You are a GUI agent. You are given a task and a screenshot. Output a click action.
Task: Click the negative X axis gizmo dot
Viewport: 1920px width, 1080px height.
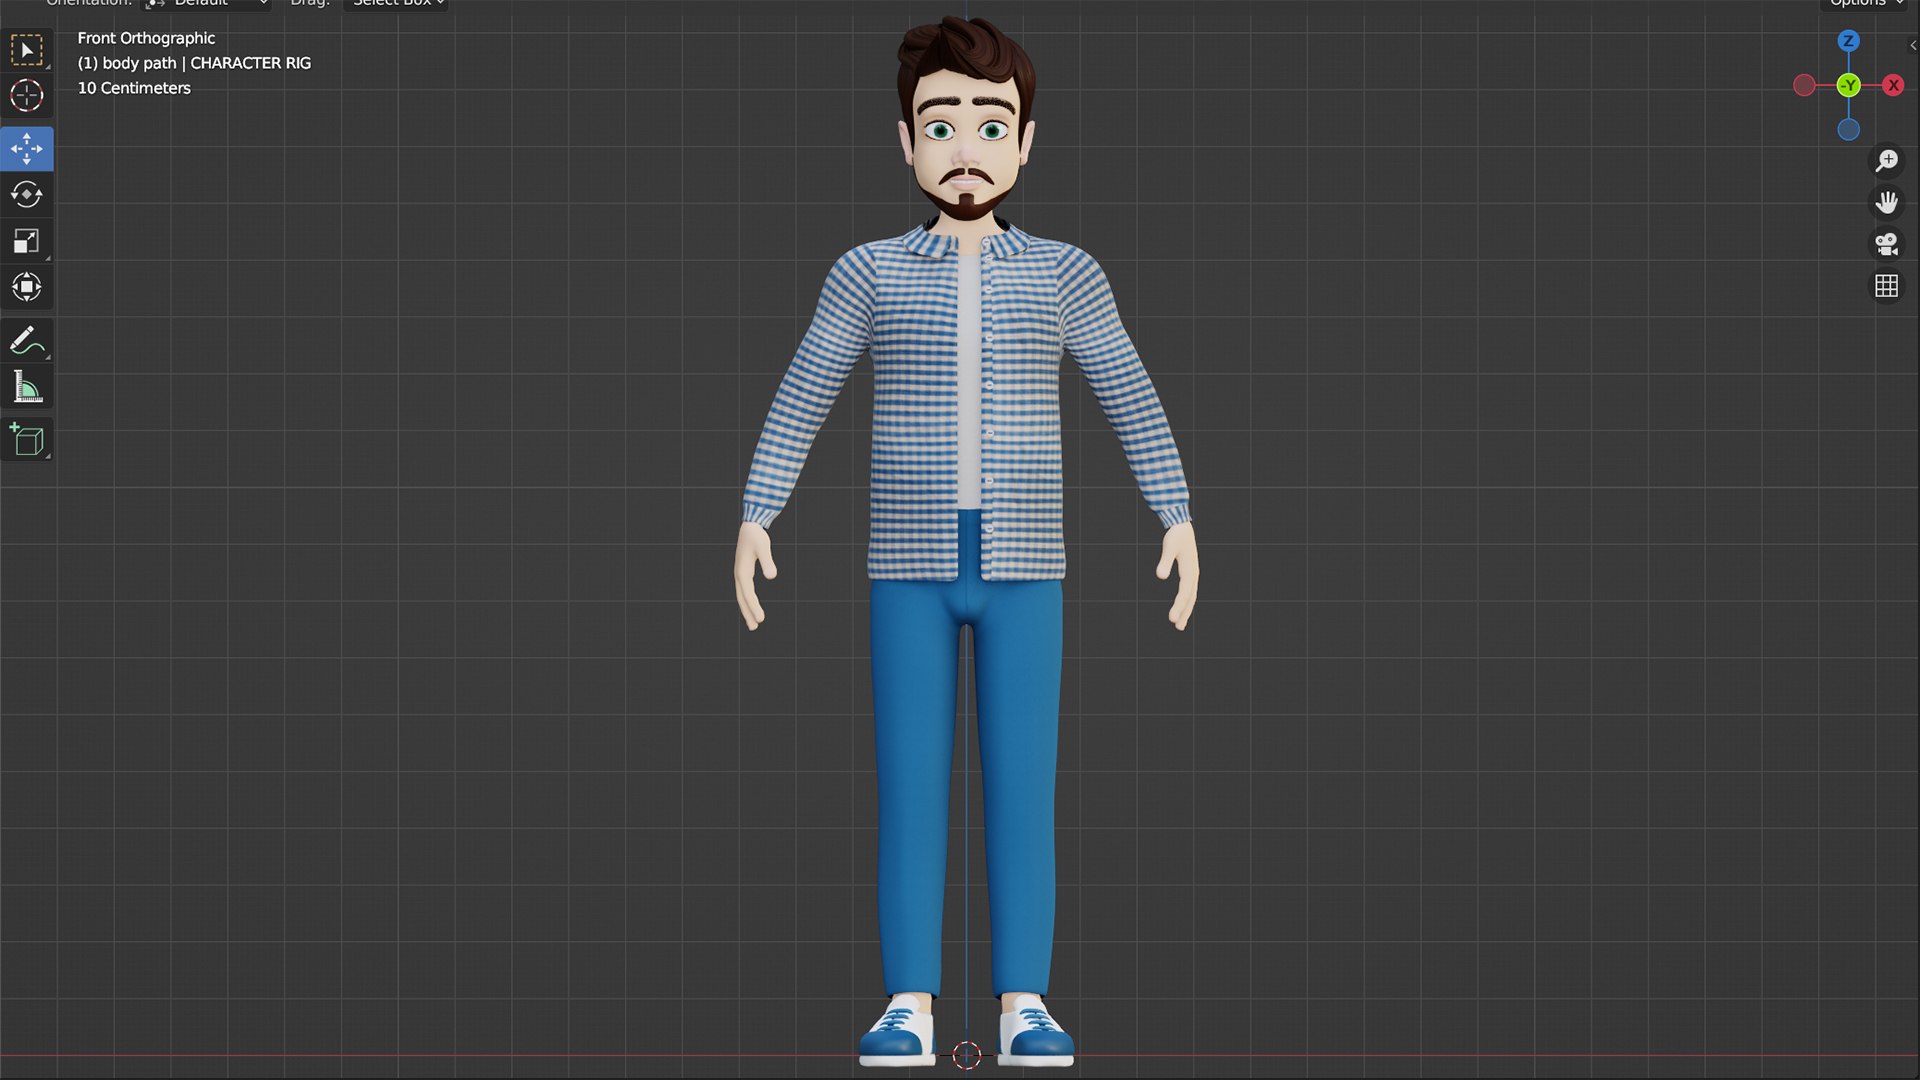(x=1804, y=85)
